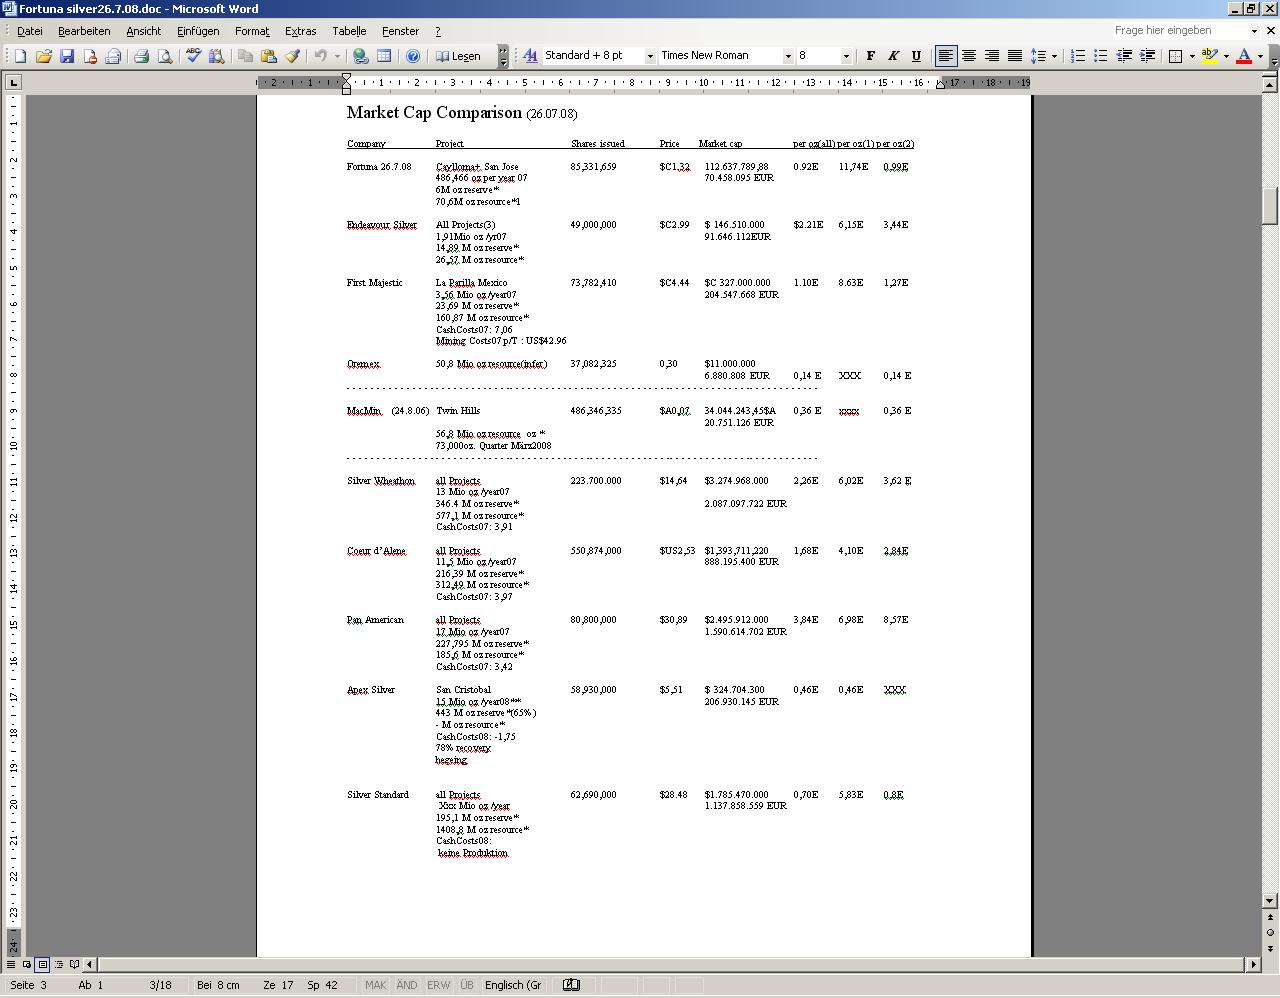Toggle ÜB overtype mode in status bar

tap(467, 985)
